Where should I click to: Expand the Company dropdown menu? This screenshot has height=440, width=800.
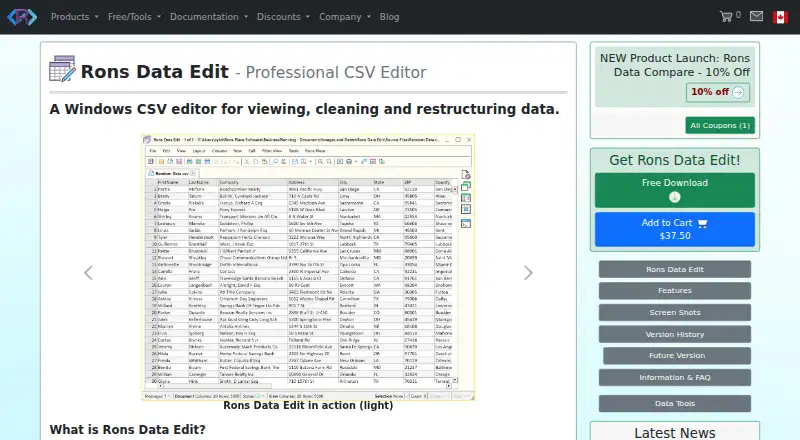point(345,17)
